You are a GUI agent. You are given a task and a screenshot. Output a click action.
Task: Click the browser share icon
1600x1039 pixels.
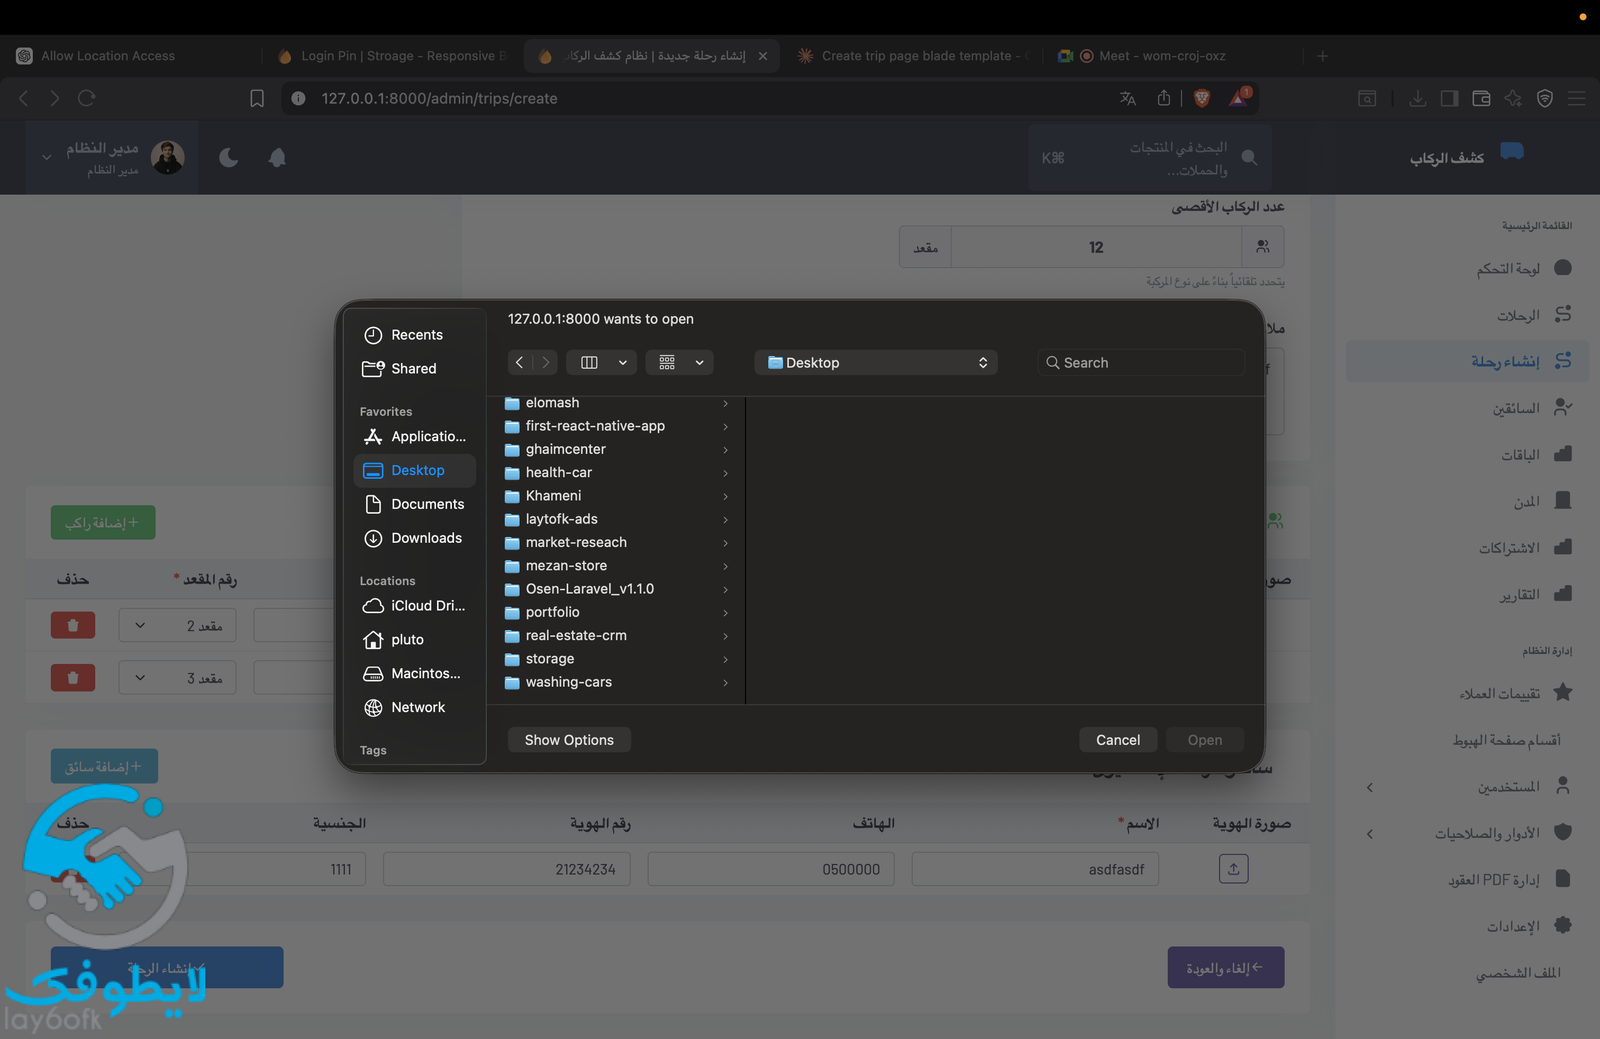[1164, 98]
